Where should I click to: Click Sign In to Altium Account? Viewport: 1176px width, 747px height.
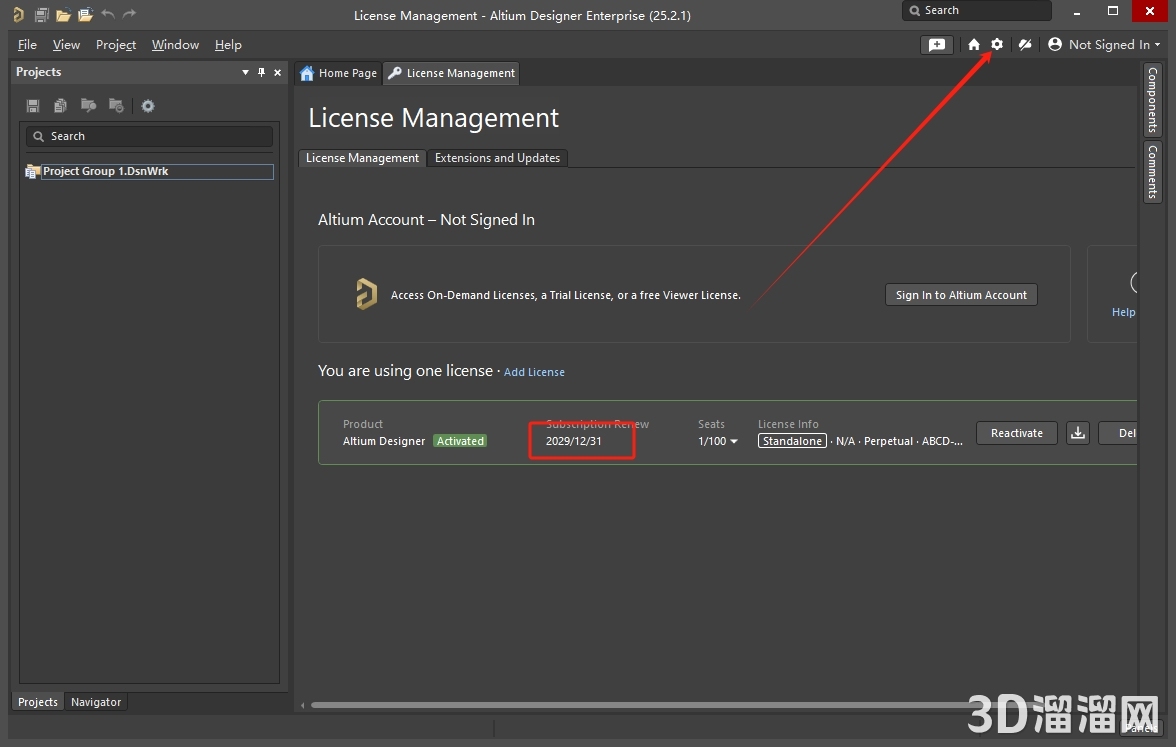[961, 295]
